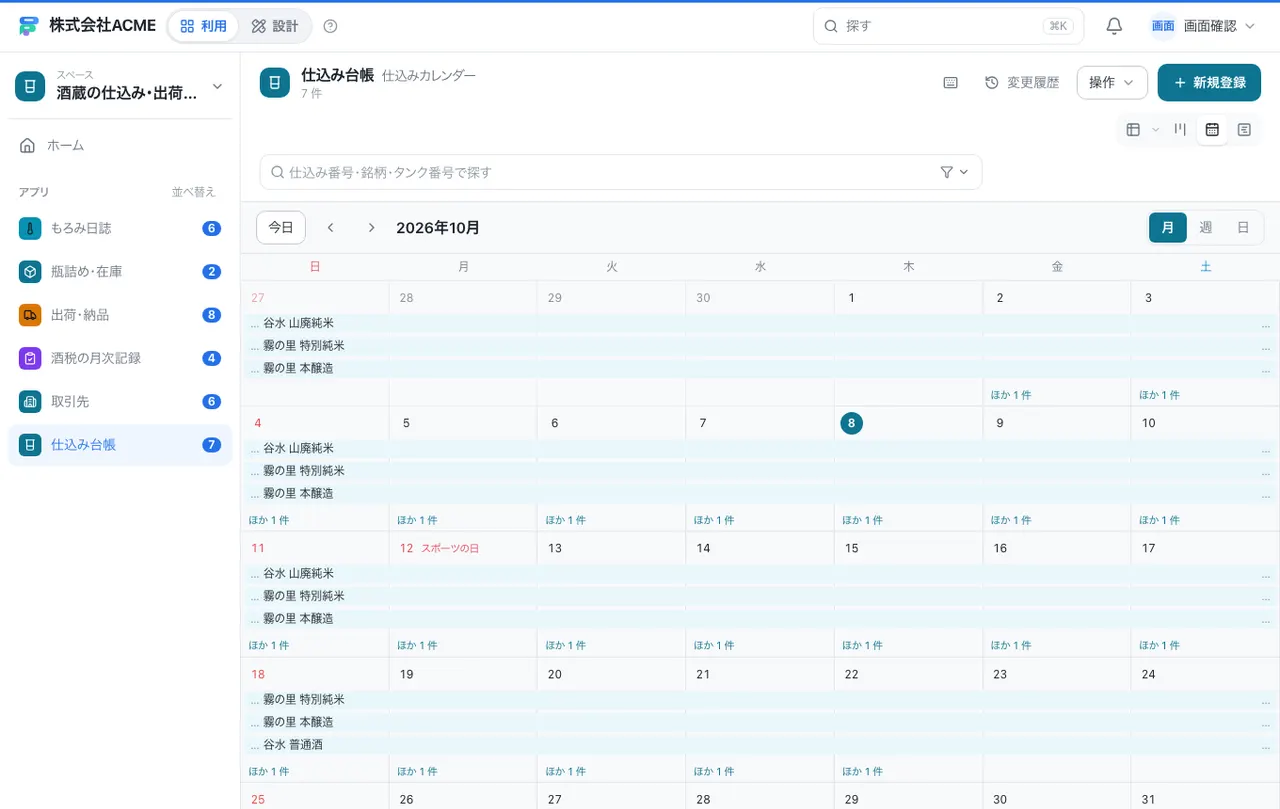The height and width of the screenshot is (809, 1280).
Task: Click ほか 1 件 under October 2
Action: 1011,395
